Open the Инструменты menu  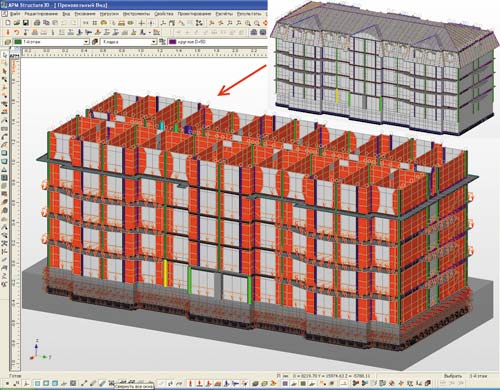point(137,14)
